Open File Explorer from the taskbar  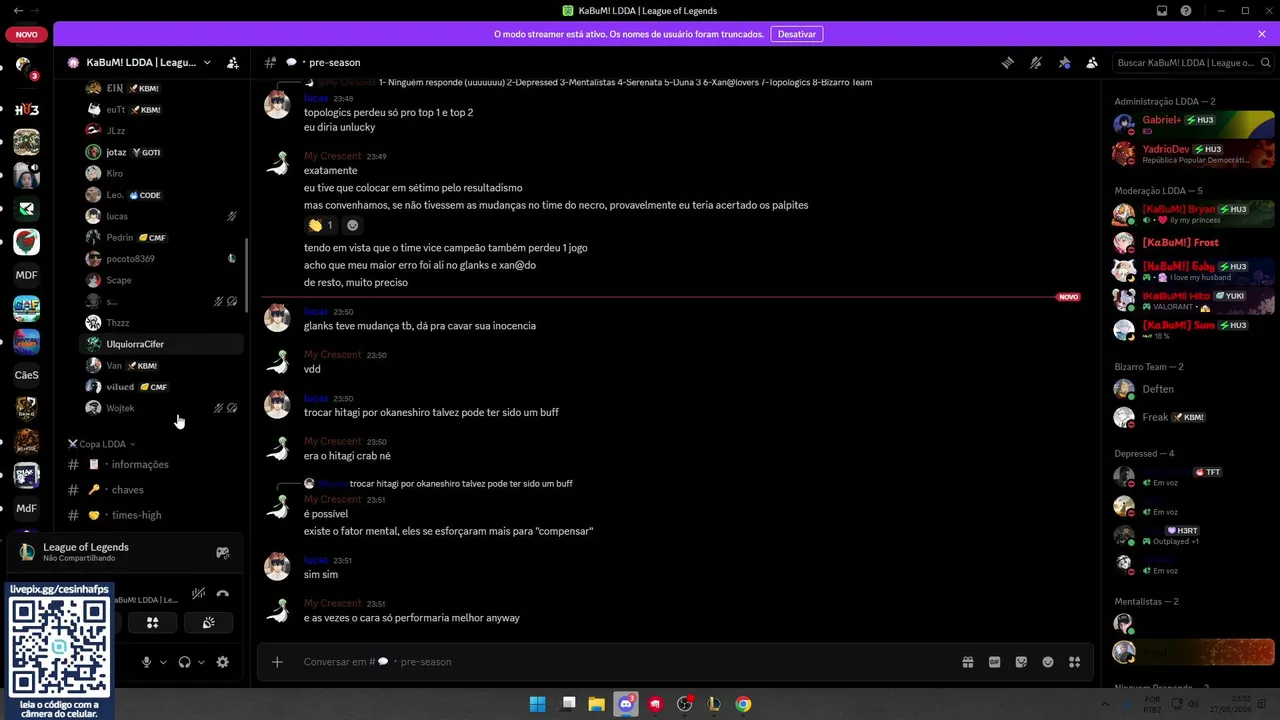[x=596, y=704]
